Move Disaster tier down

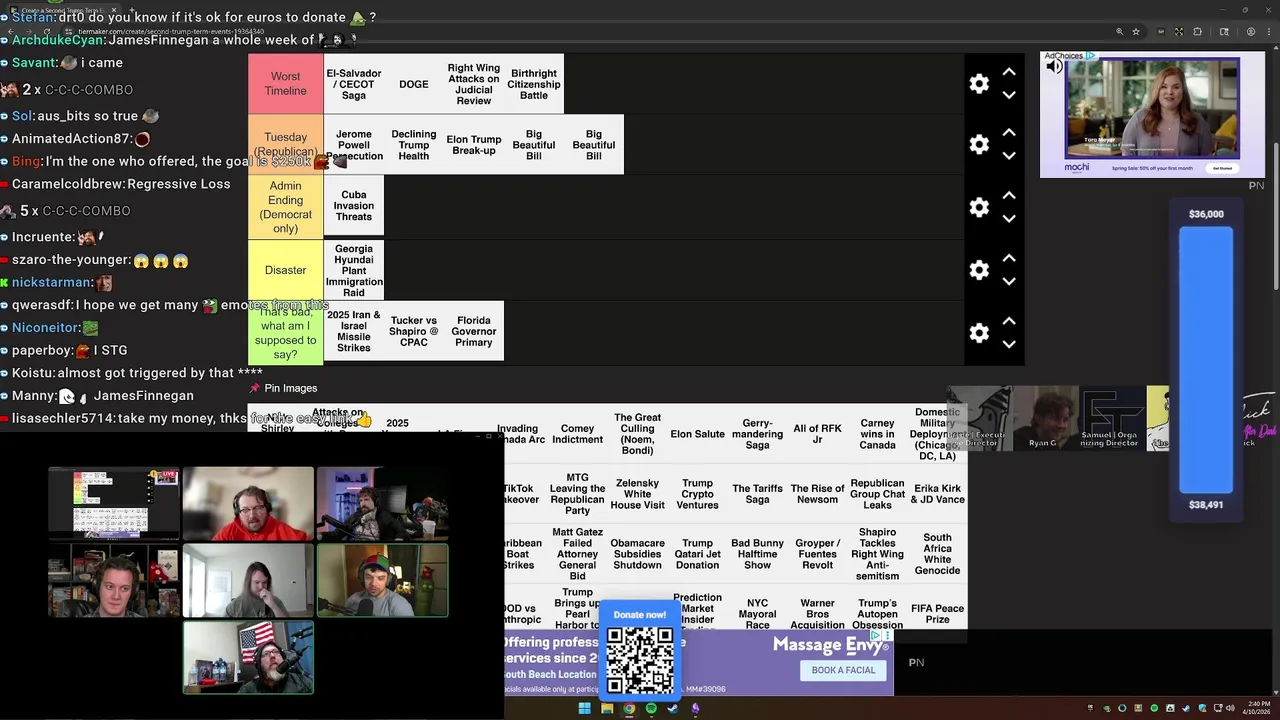tap(1009, 281)
